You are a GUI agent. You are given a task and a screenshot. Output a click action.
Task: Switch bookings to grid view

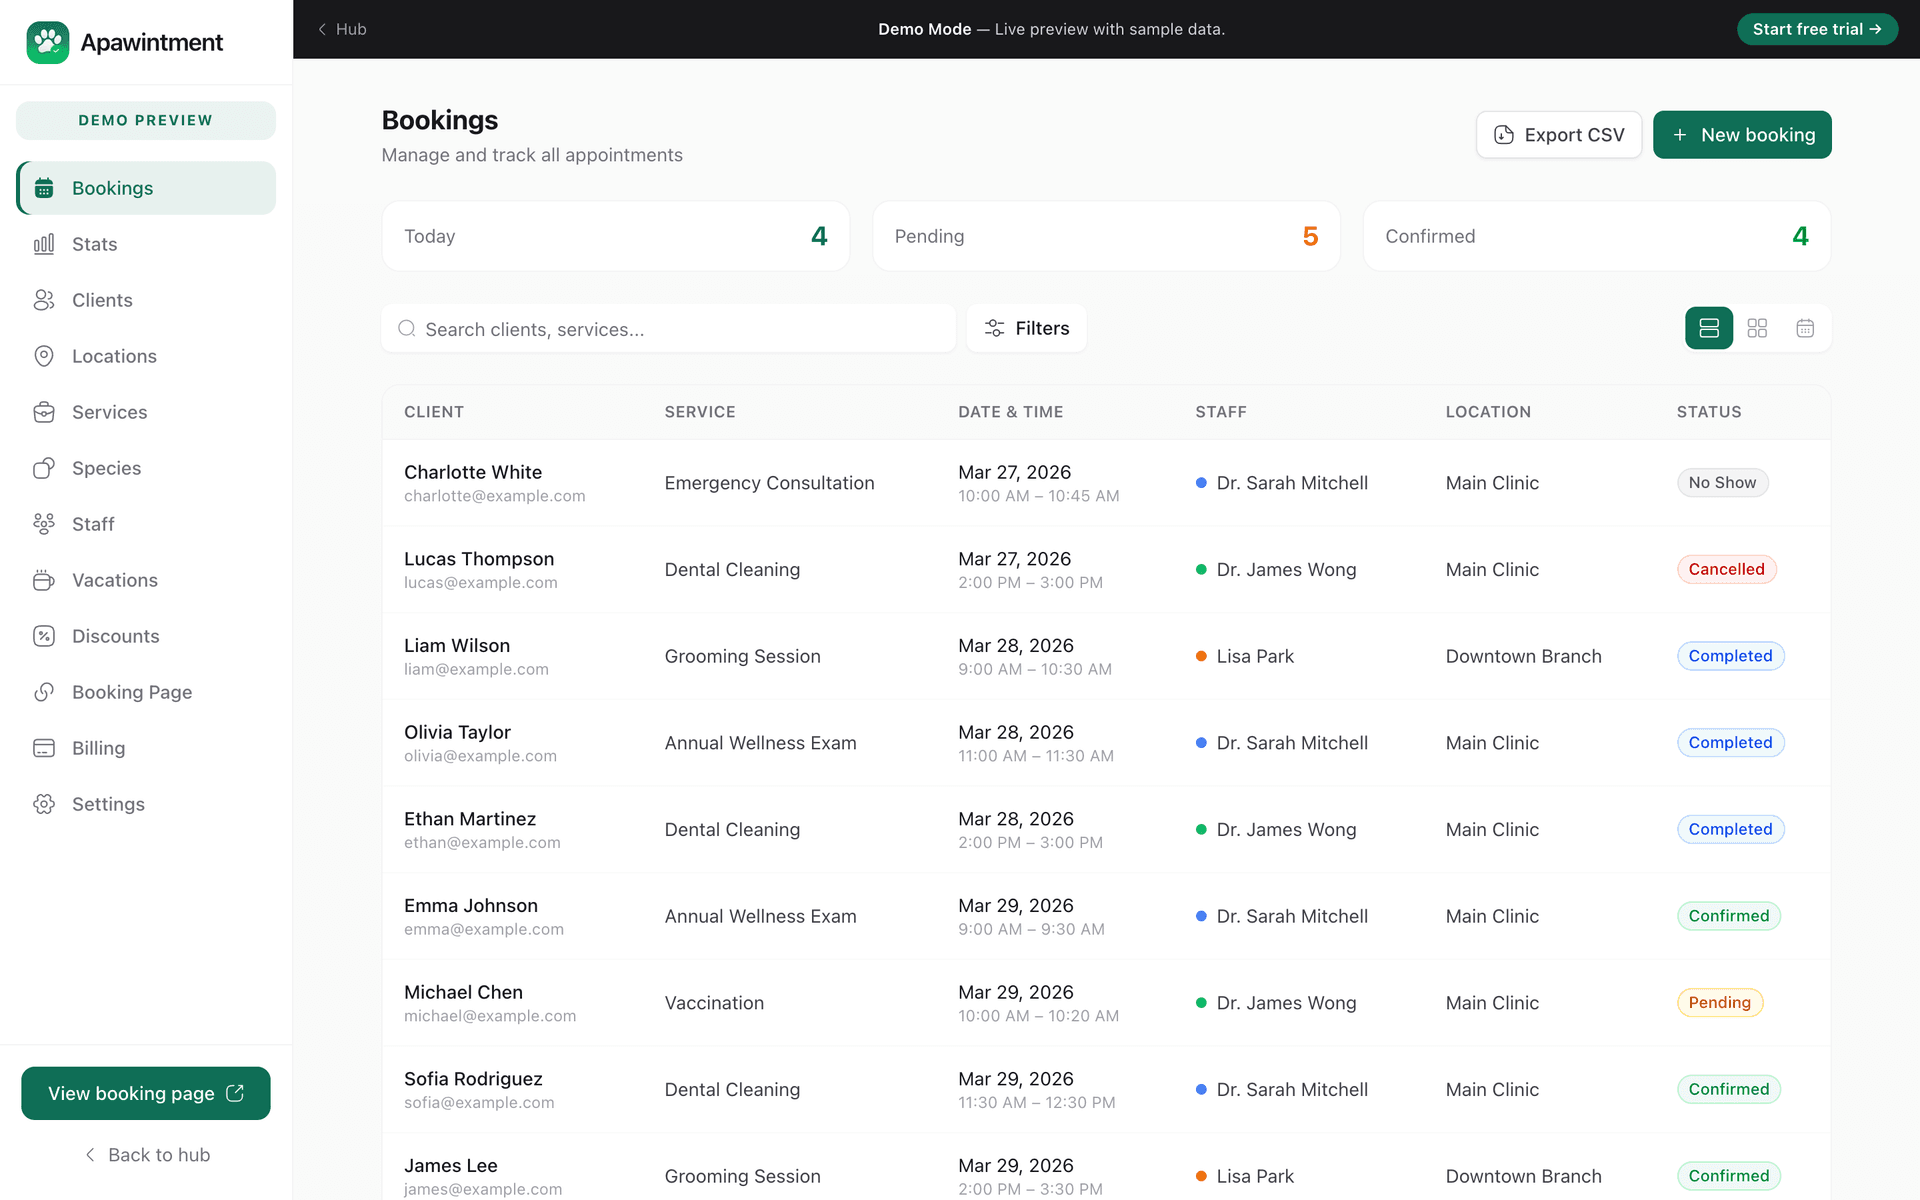tap(1757, 328)
